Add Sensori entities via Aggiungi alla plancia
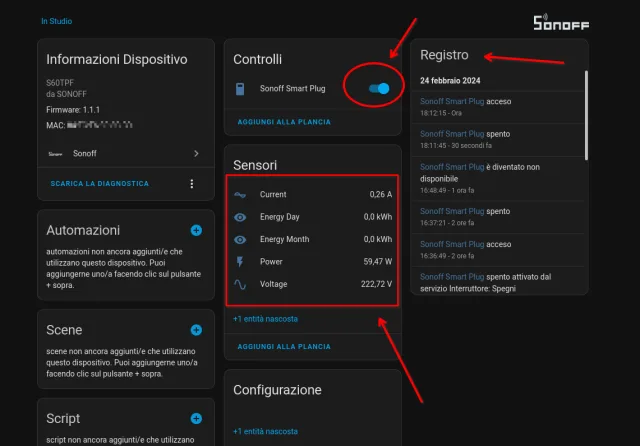Viewport: 640px width, 446px height. [284, 346]
